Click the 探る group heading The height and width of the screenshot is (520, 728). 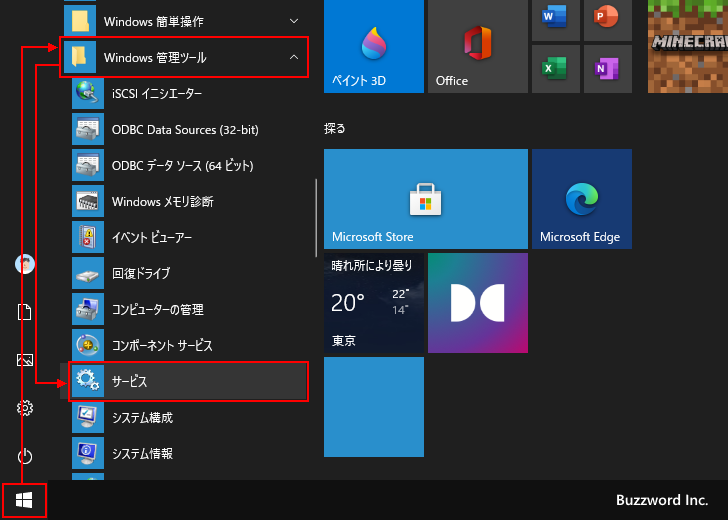tap(335, 128)
